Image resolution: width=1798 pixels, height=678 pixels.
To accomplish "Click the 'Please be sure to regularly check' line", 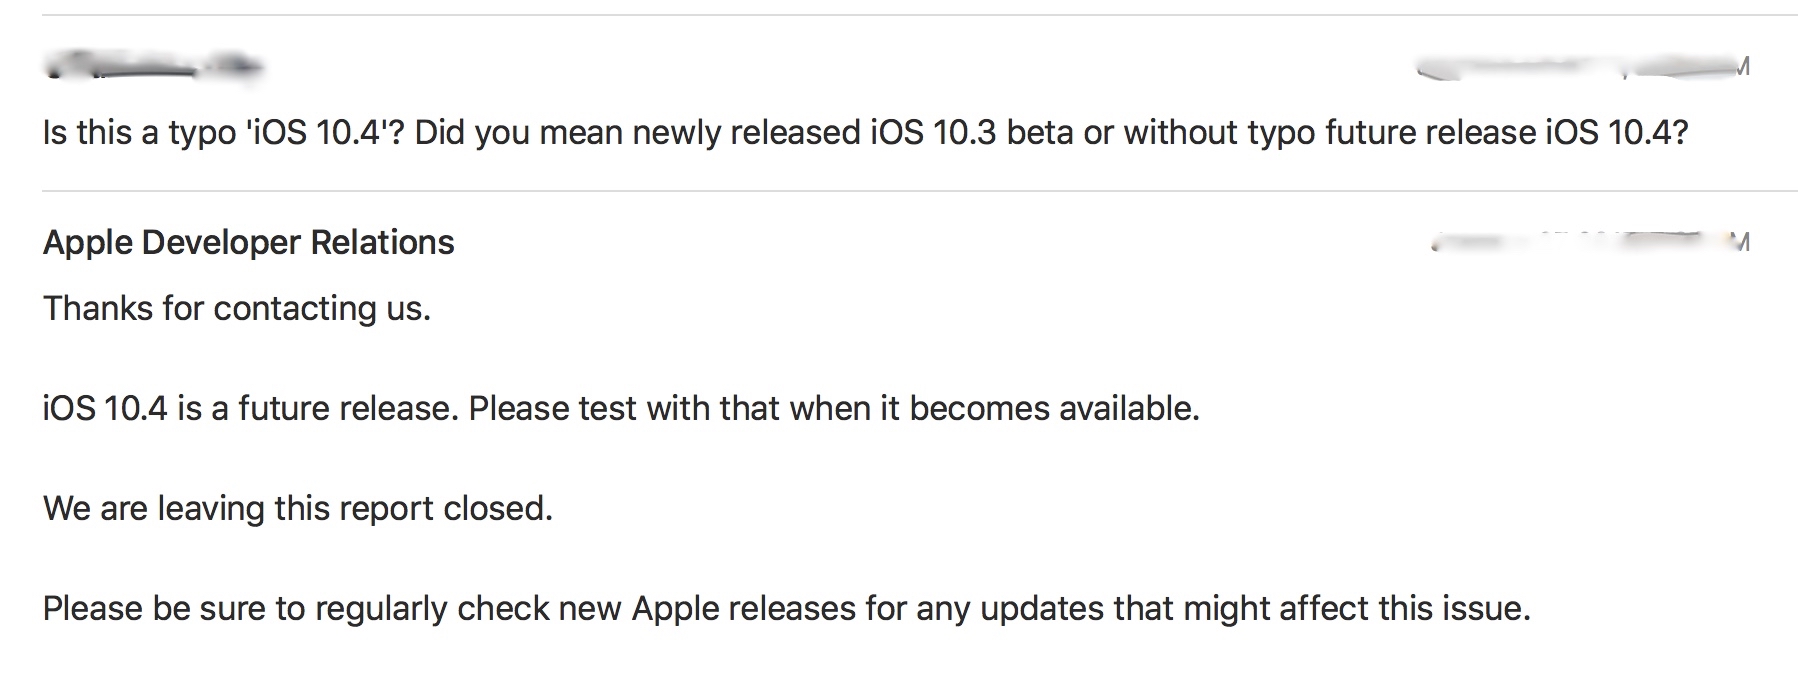I will pyautogui.click(x=787, y=608).
